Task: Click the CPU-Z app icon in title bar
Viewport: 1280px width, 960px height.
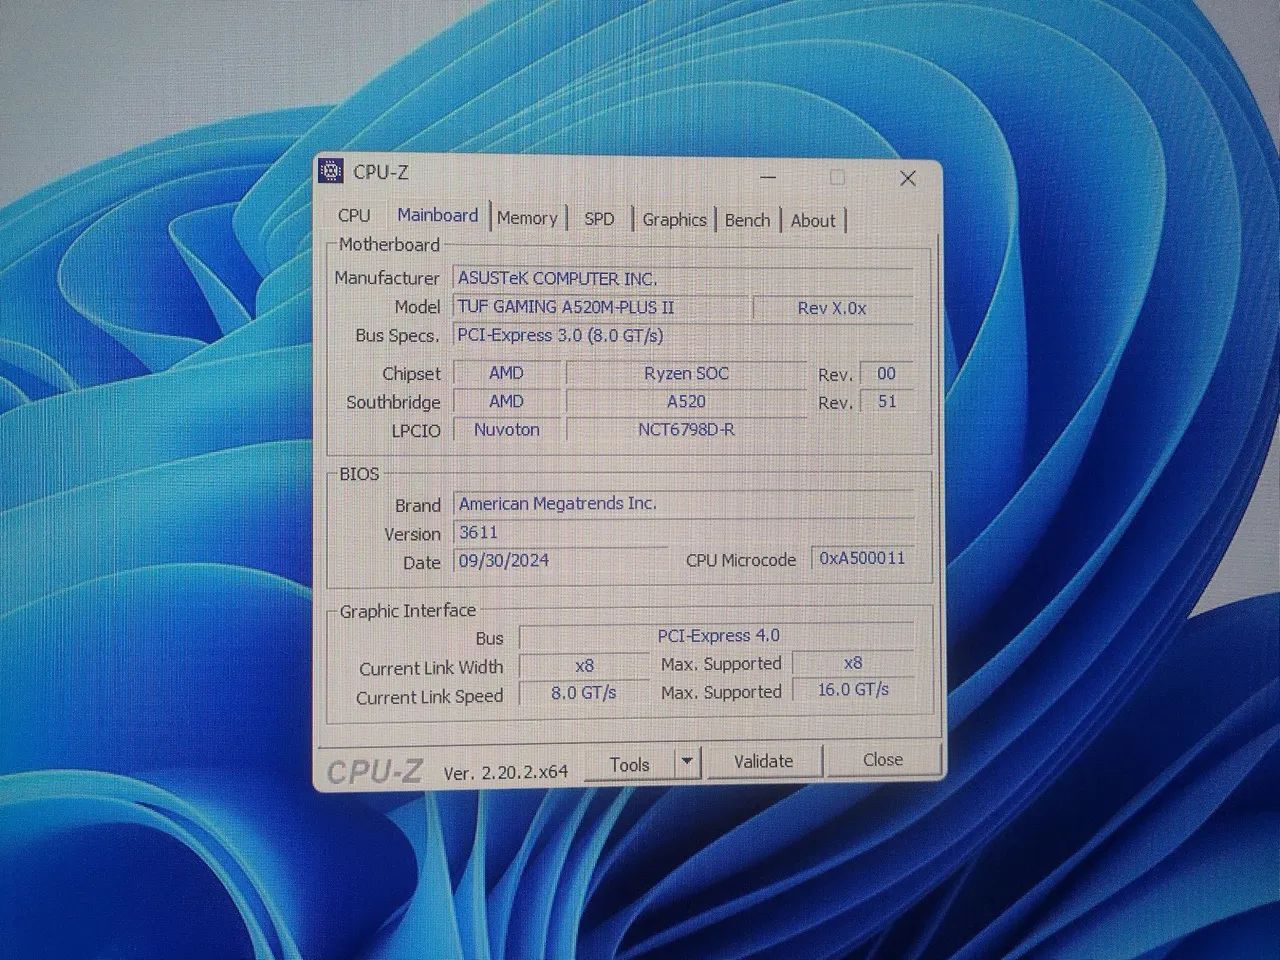Action: coord(331,172)
